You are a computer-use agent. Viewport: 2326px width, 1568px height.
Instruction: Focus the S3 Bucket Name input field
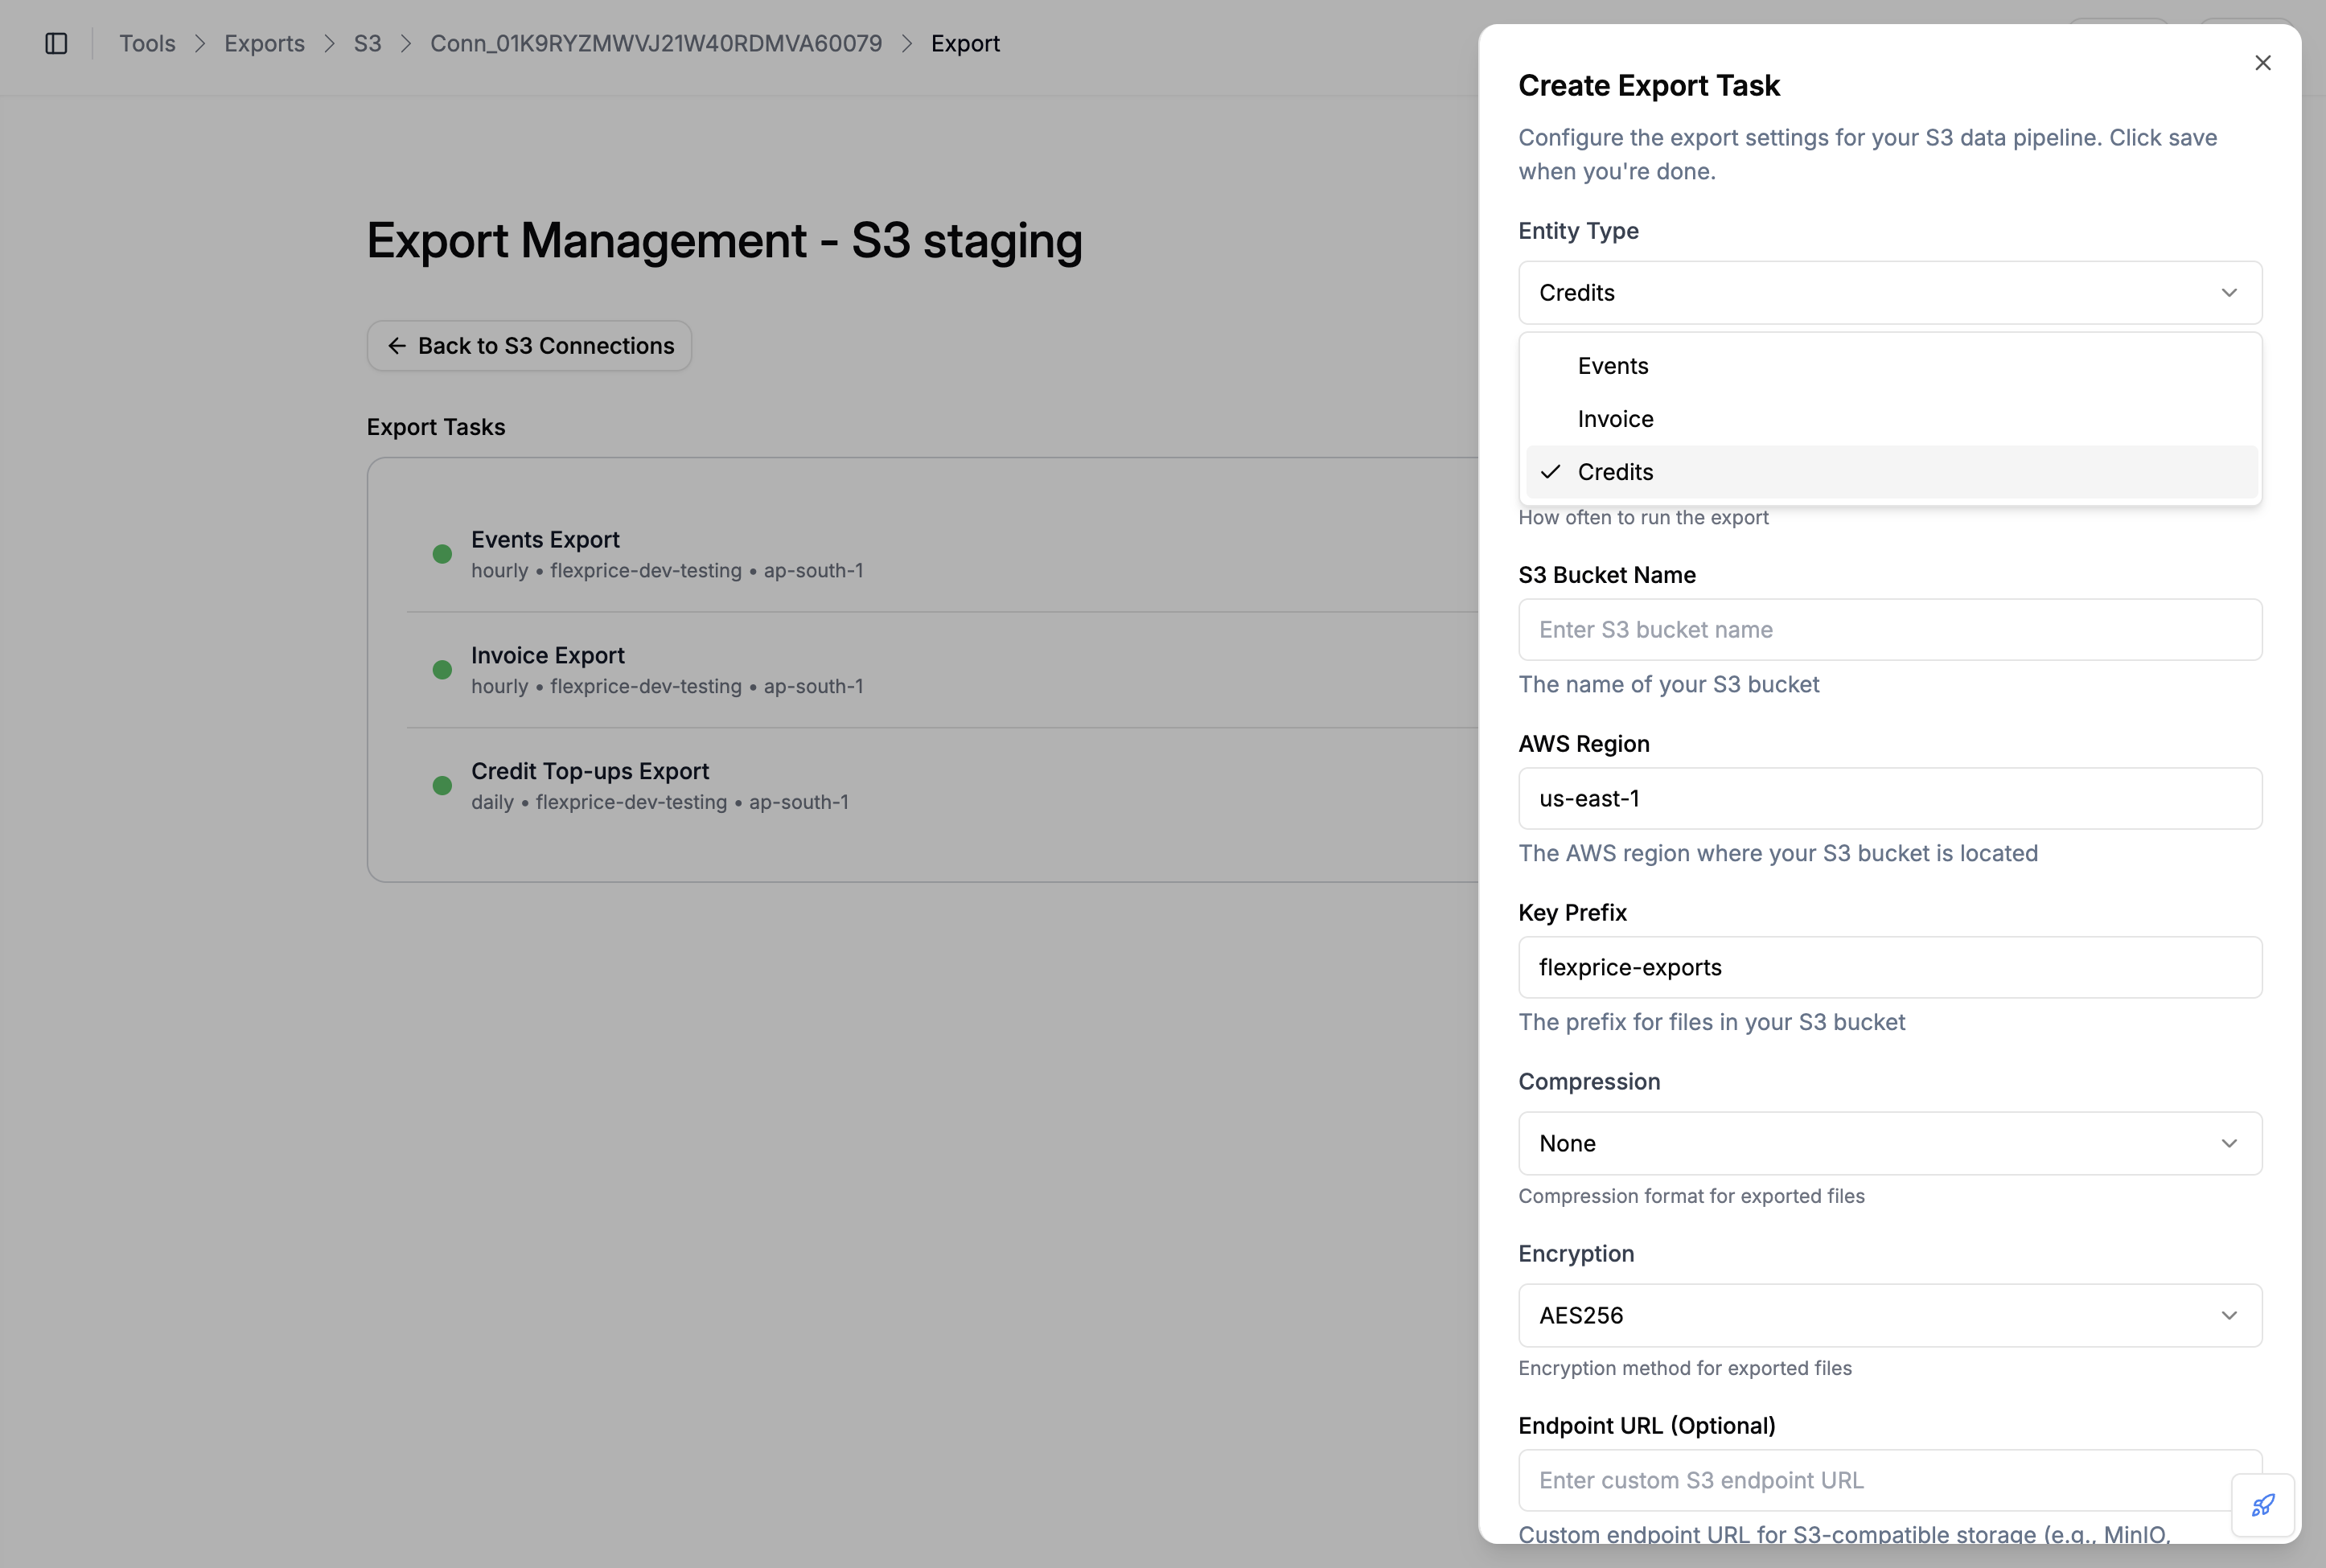point(1889,629)
